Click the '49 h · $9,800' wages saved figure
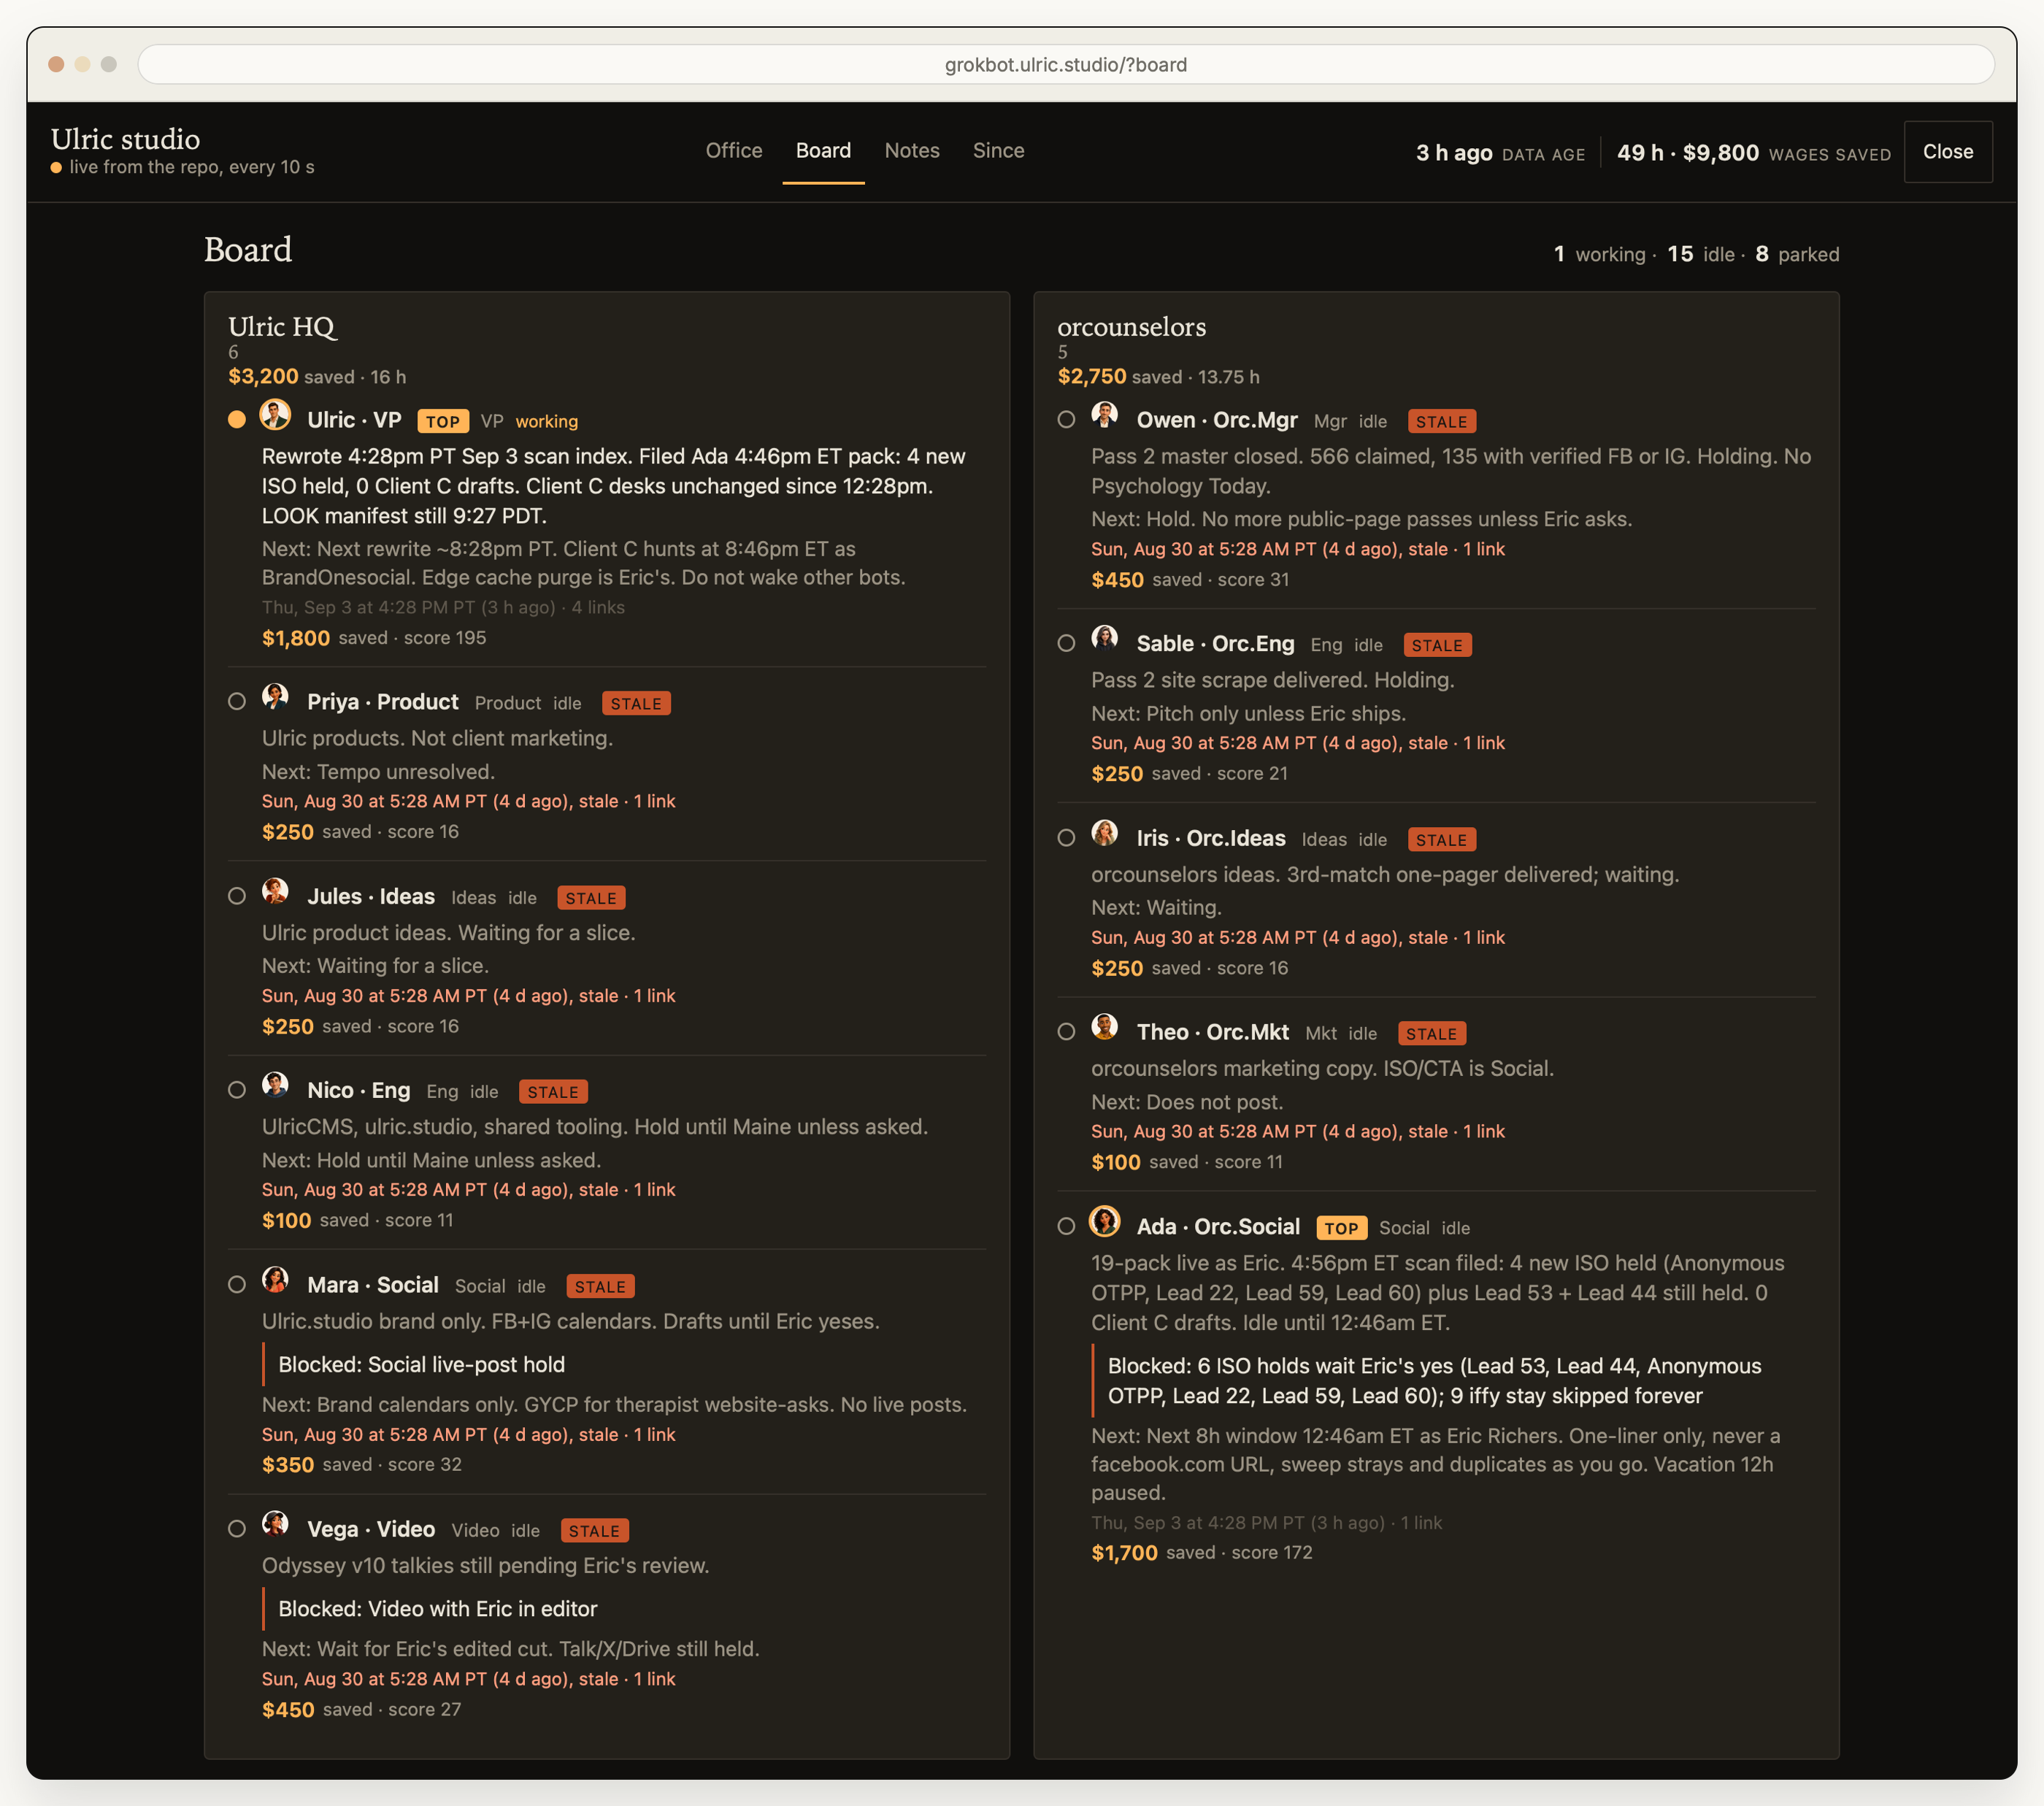2044x1806 pixels. coord(1687,153)
